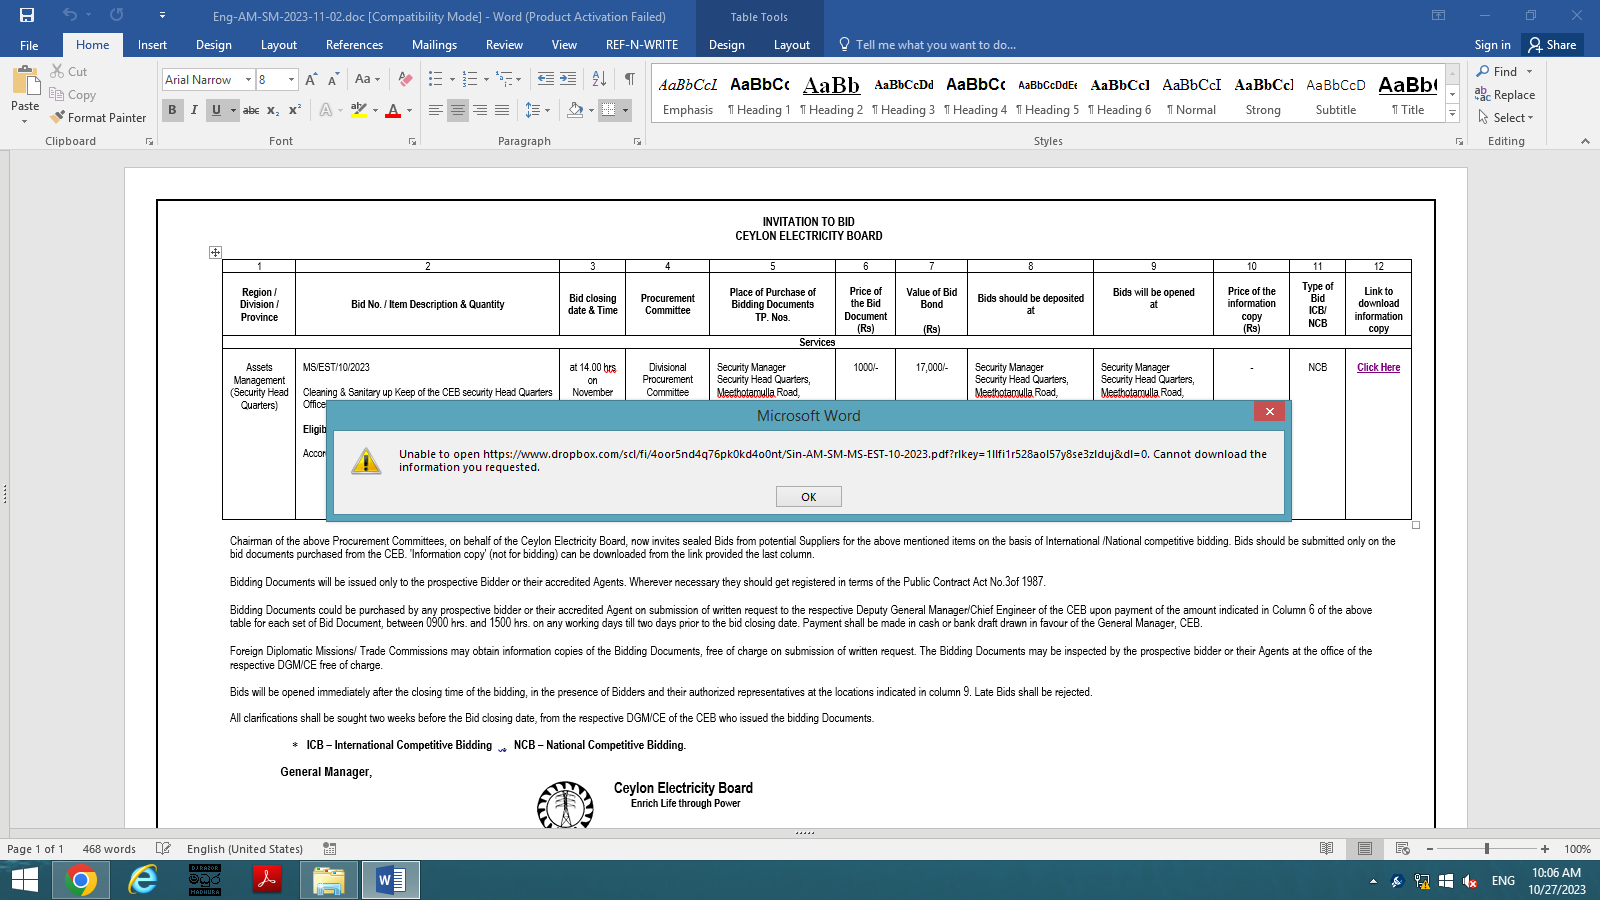Toggle Bold formatting button
The height and width of the screenshot is (900, 1600).
point(172,110)
